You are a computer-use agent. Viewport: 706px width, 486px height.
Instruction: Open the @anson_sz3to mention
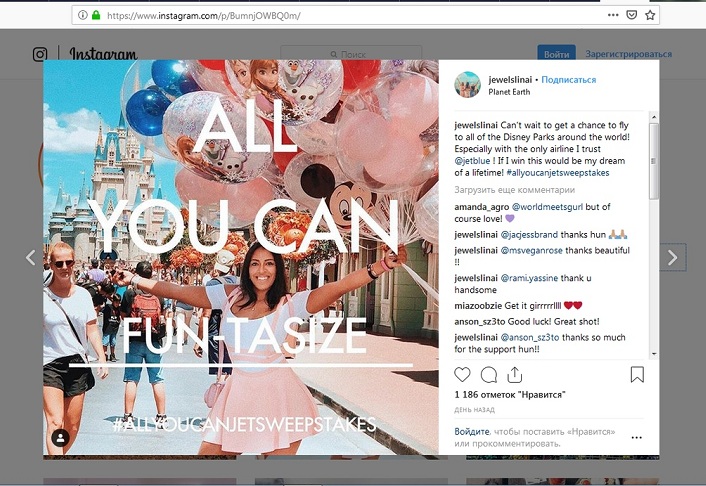click(x=530, y=337)
